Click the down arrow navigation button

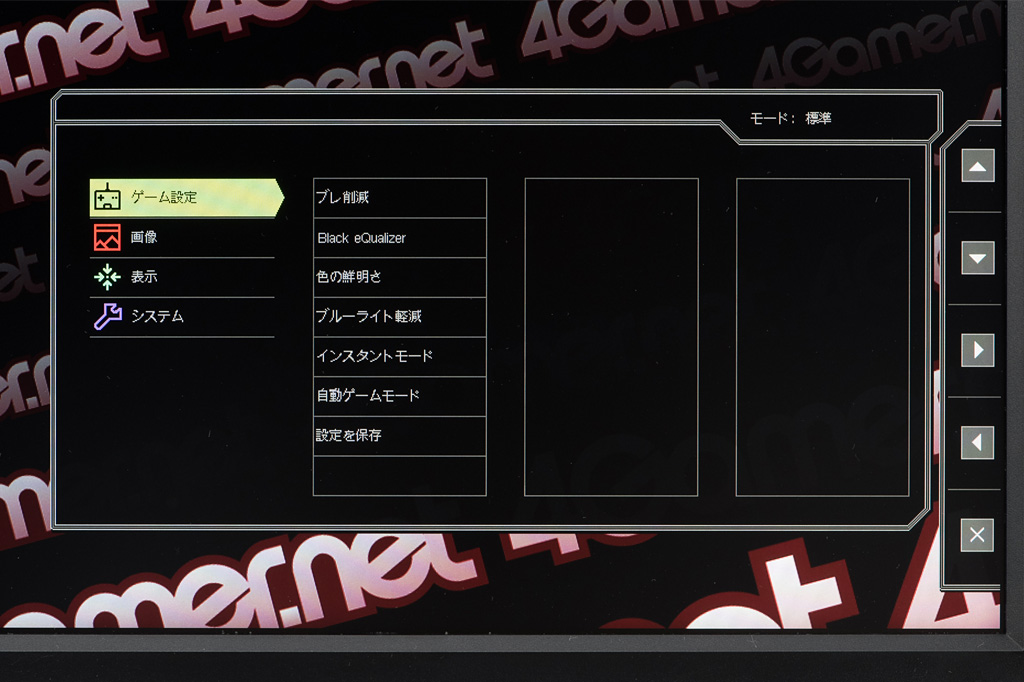tap(978, 257)
